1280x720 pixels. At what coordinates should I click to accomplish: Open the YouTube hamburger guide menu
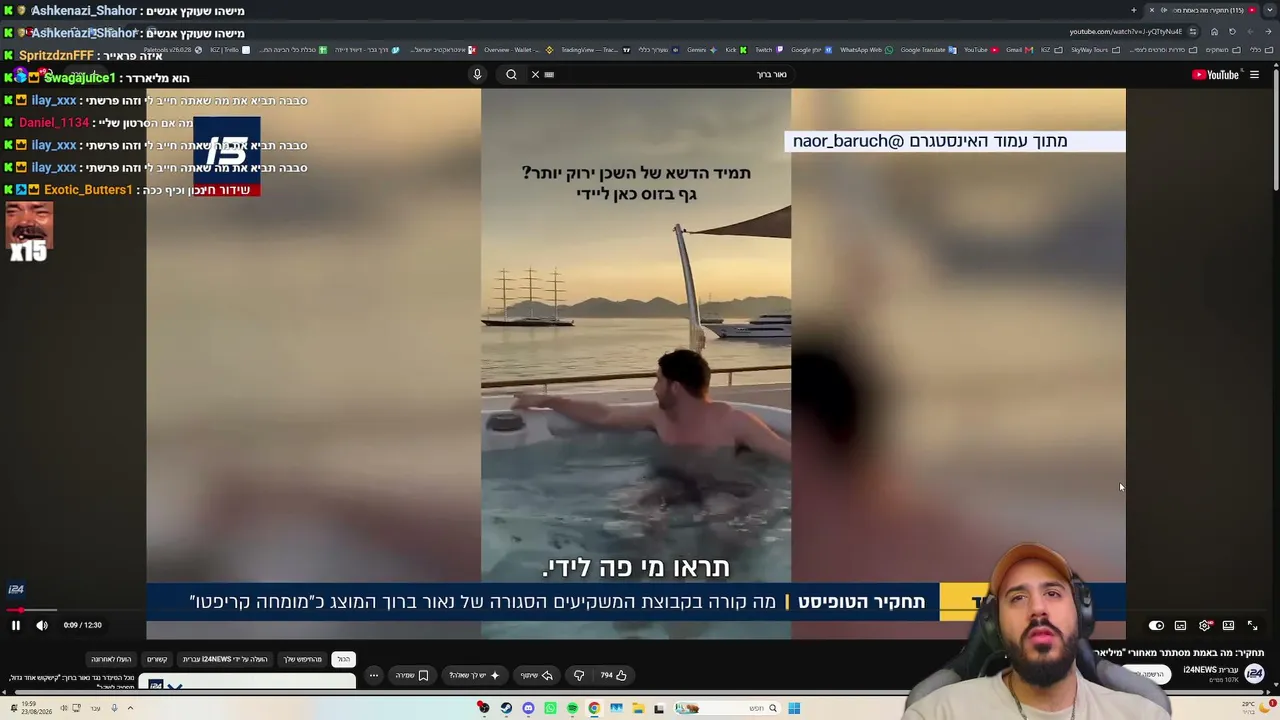coord(1254,74)
